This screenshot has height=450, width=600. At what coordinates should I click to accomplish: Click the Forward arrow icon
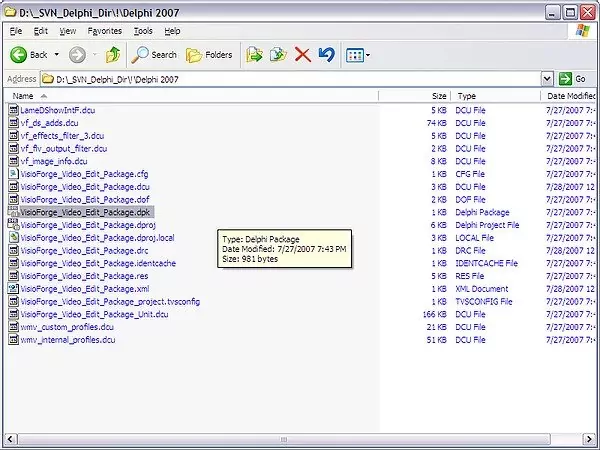coord(77,55)
